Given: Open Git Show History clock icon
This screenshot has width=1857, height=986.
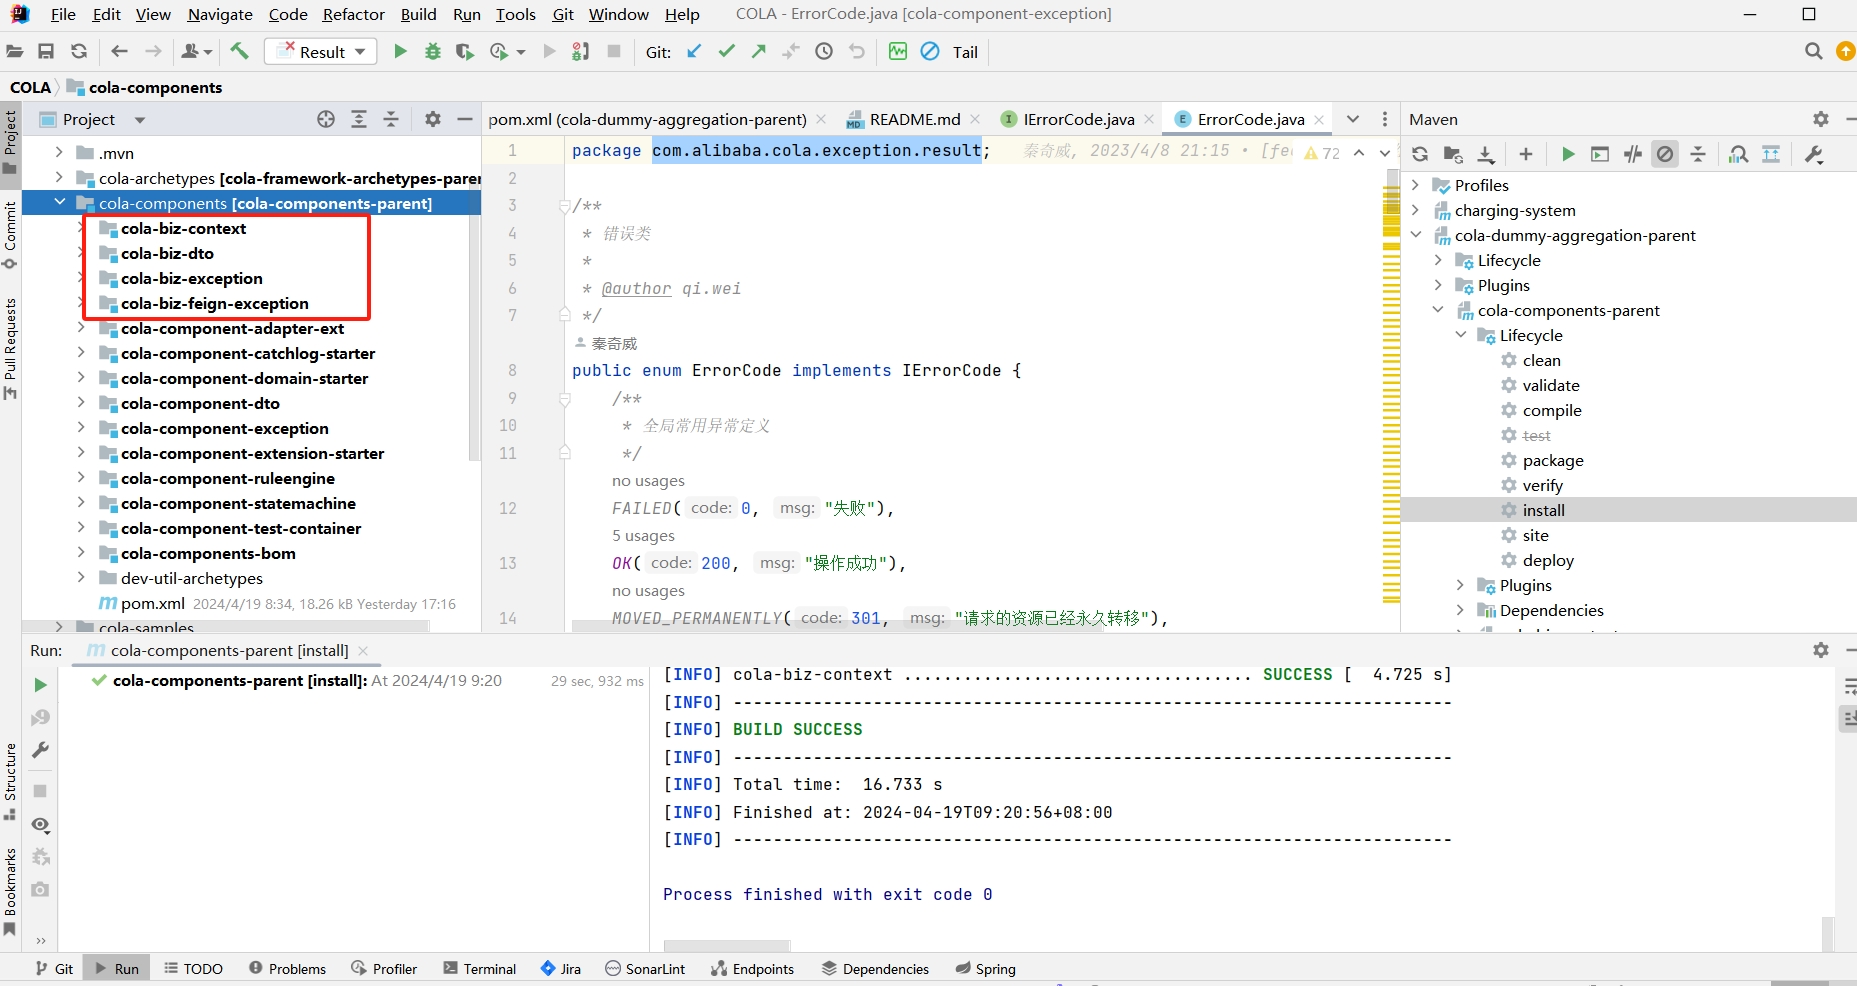Looking at the screenshot, I should point(824,51).
